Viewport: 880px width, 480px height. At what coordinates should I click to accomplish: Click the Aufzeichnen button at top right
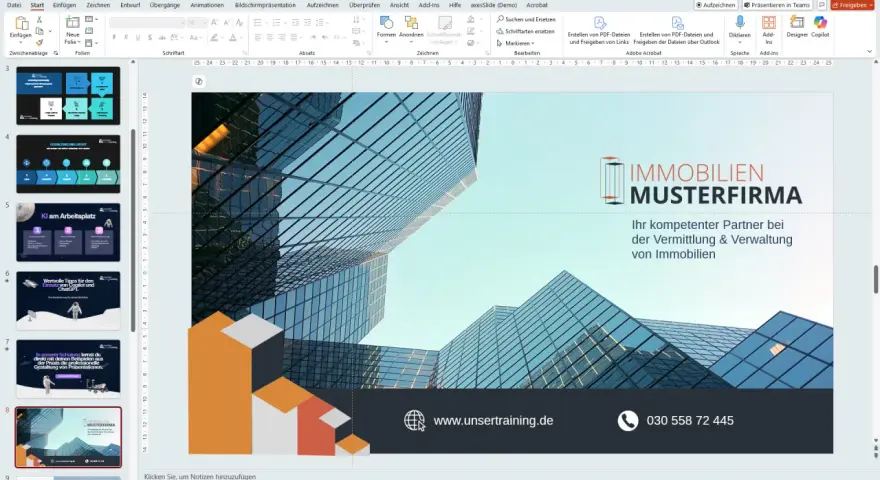[x=716, y=5]
